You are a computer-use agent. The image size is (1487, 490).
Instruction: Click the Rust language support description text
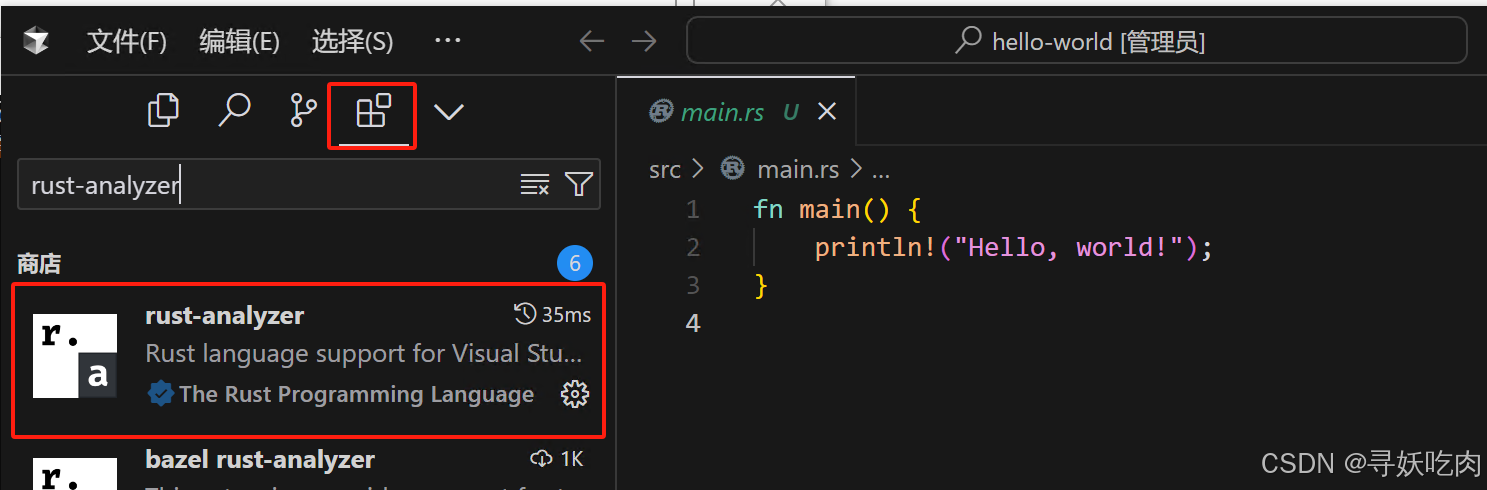click(364, 354)
